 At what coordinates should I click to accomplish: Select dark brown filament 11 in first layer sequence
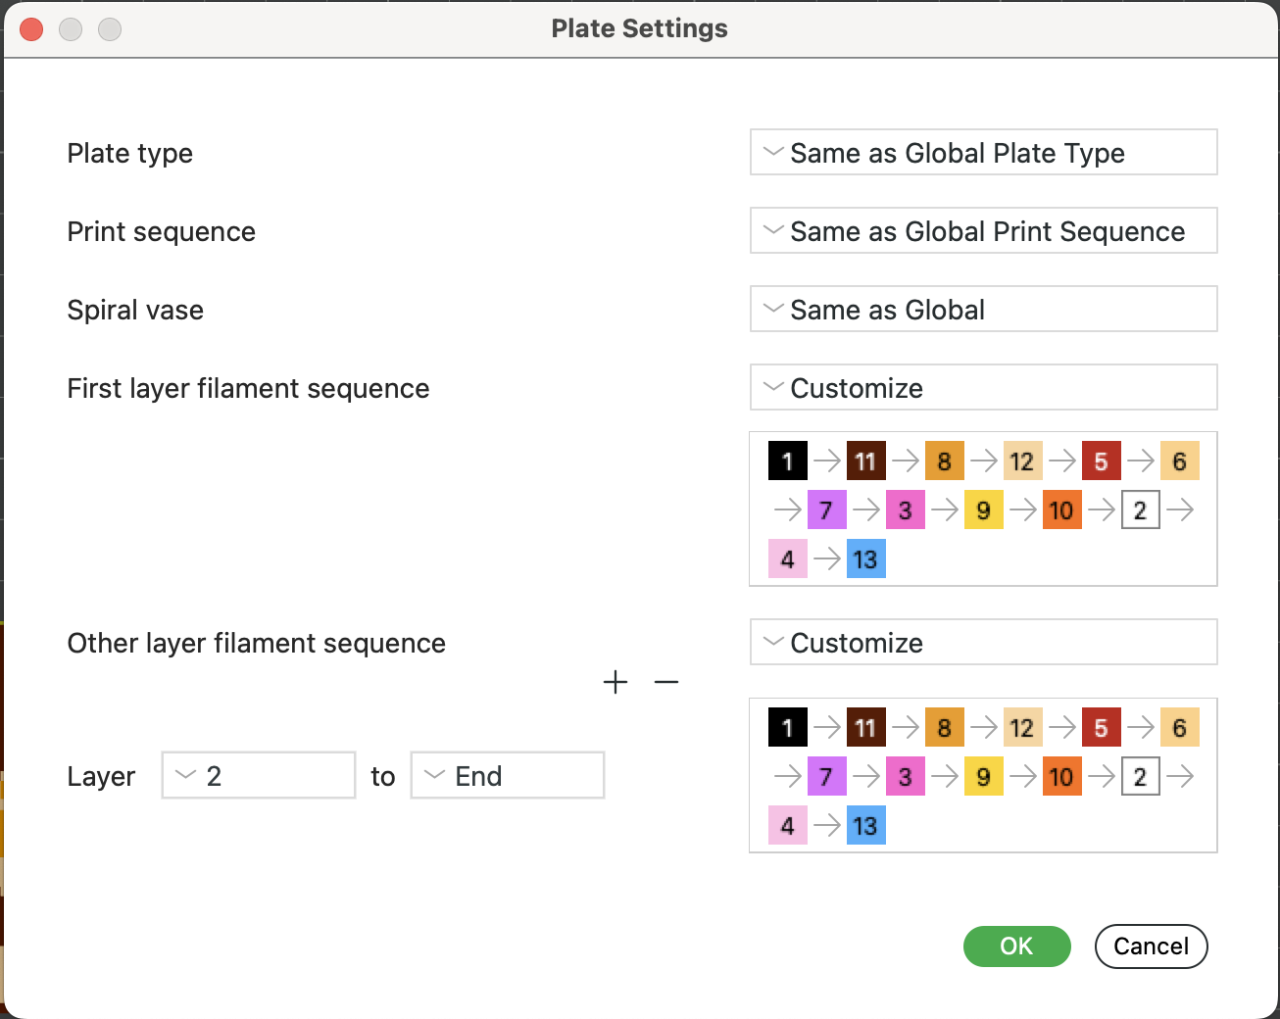point(865,461)
